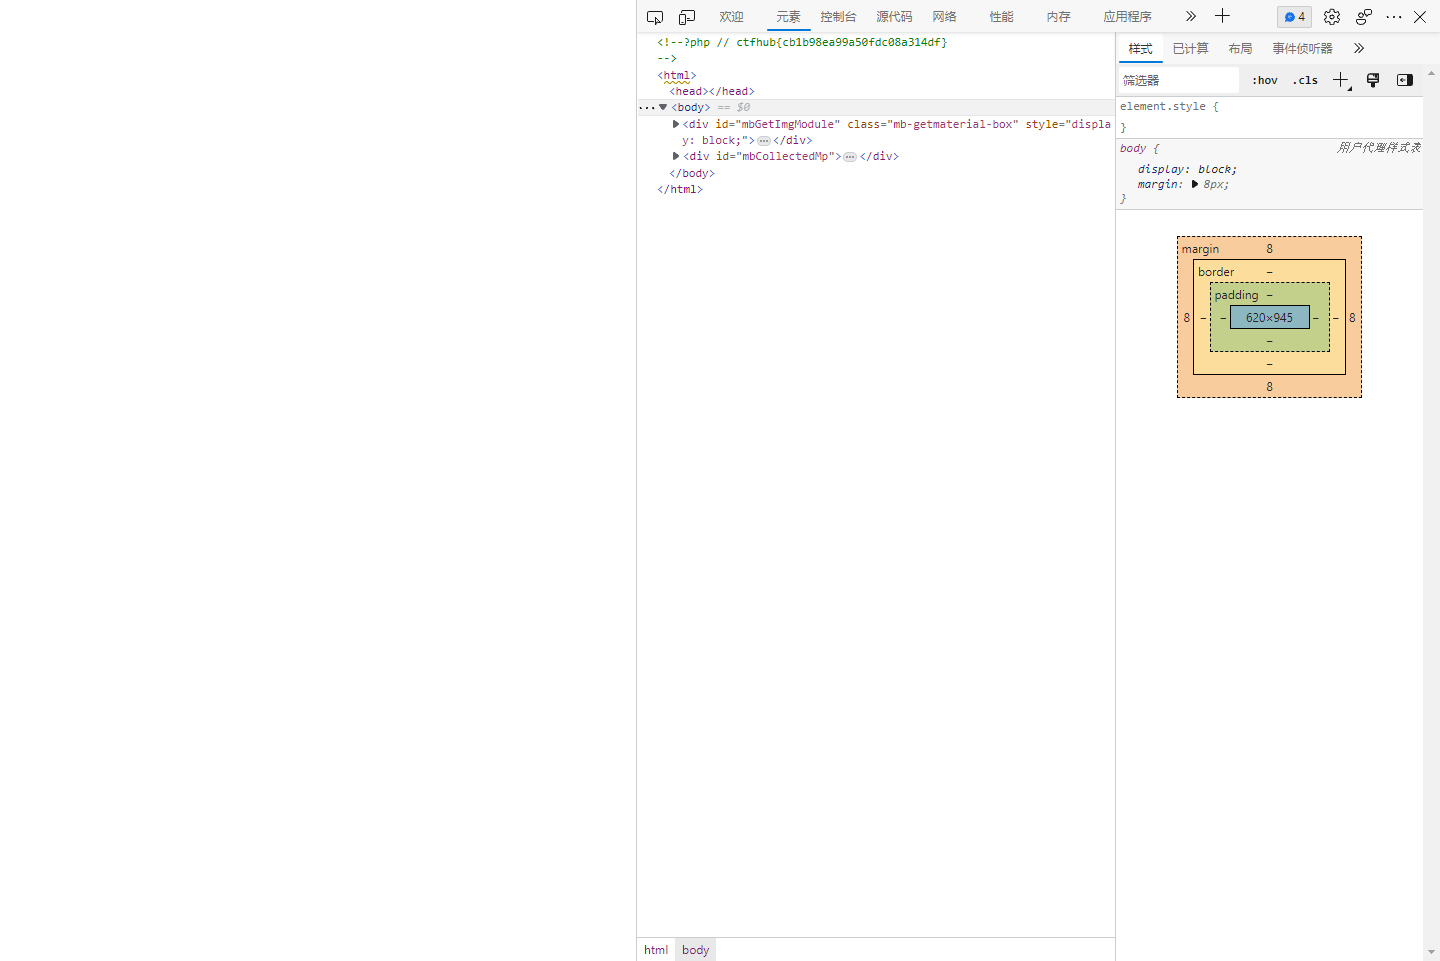
Task: Click the element.style rule
Action: 1169,106
